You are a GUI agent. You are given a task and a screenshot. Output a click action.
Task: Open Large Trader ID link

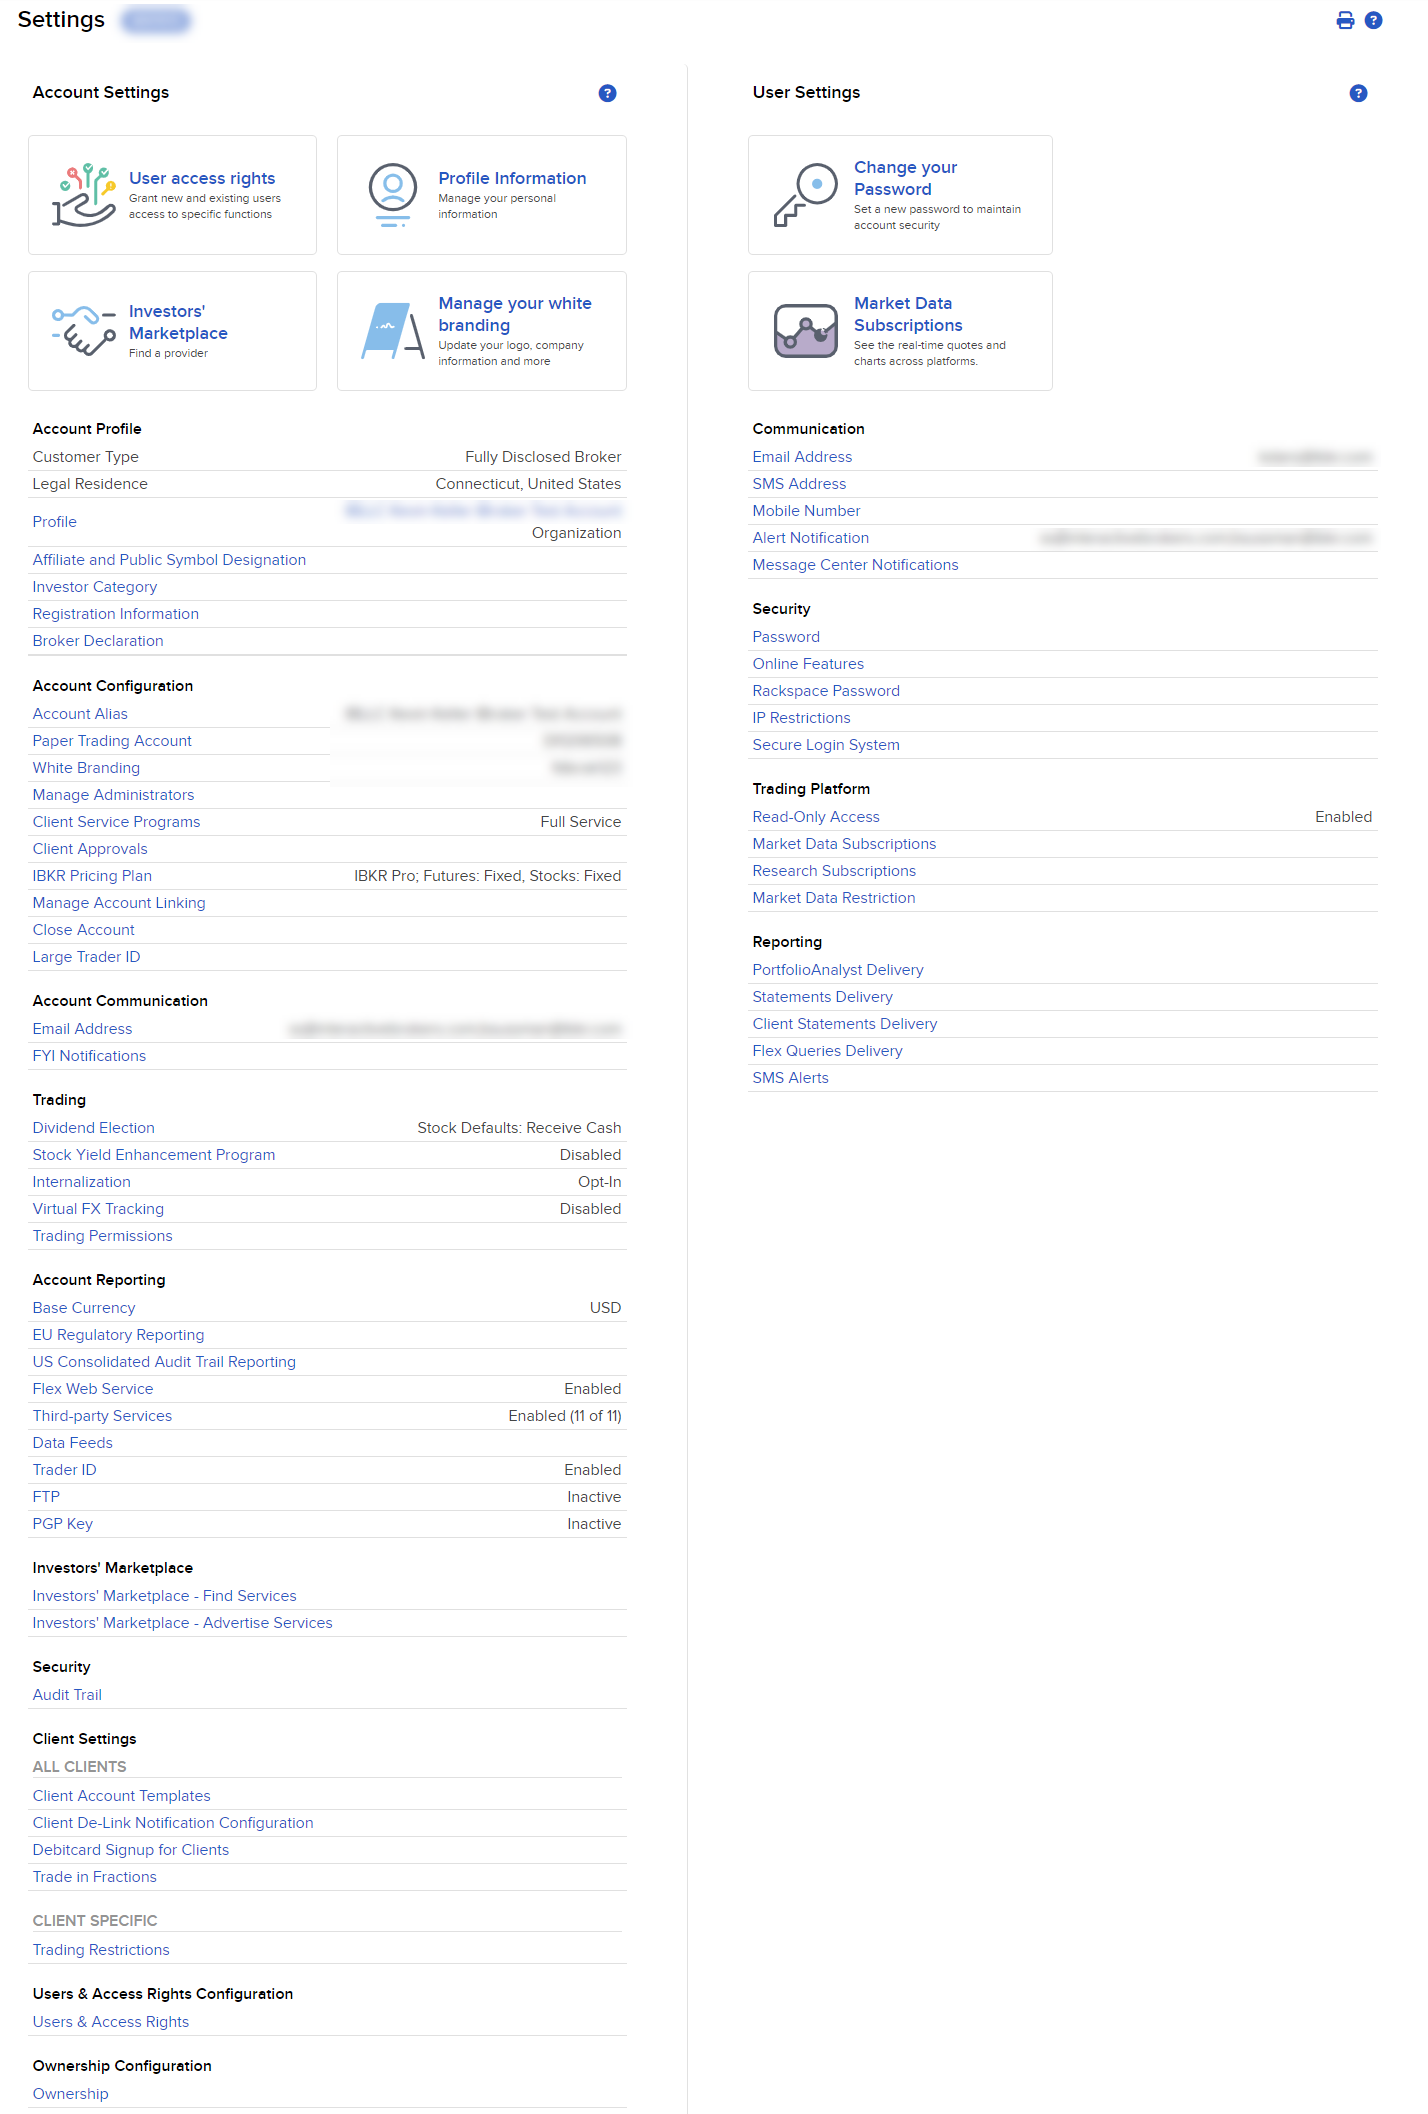86,957
